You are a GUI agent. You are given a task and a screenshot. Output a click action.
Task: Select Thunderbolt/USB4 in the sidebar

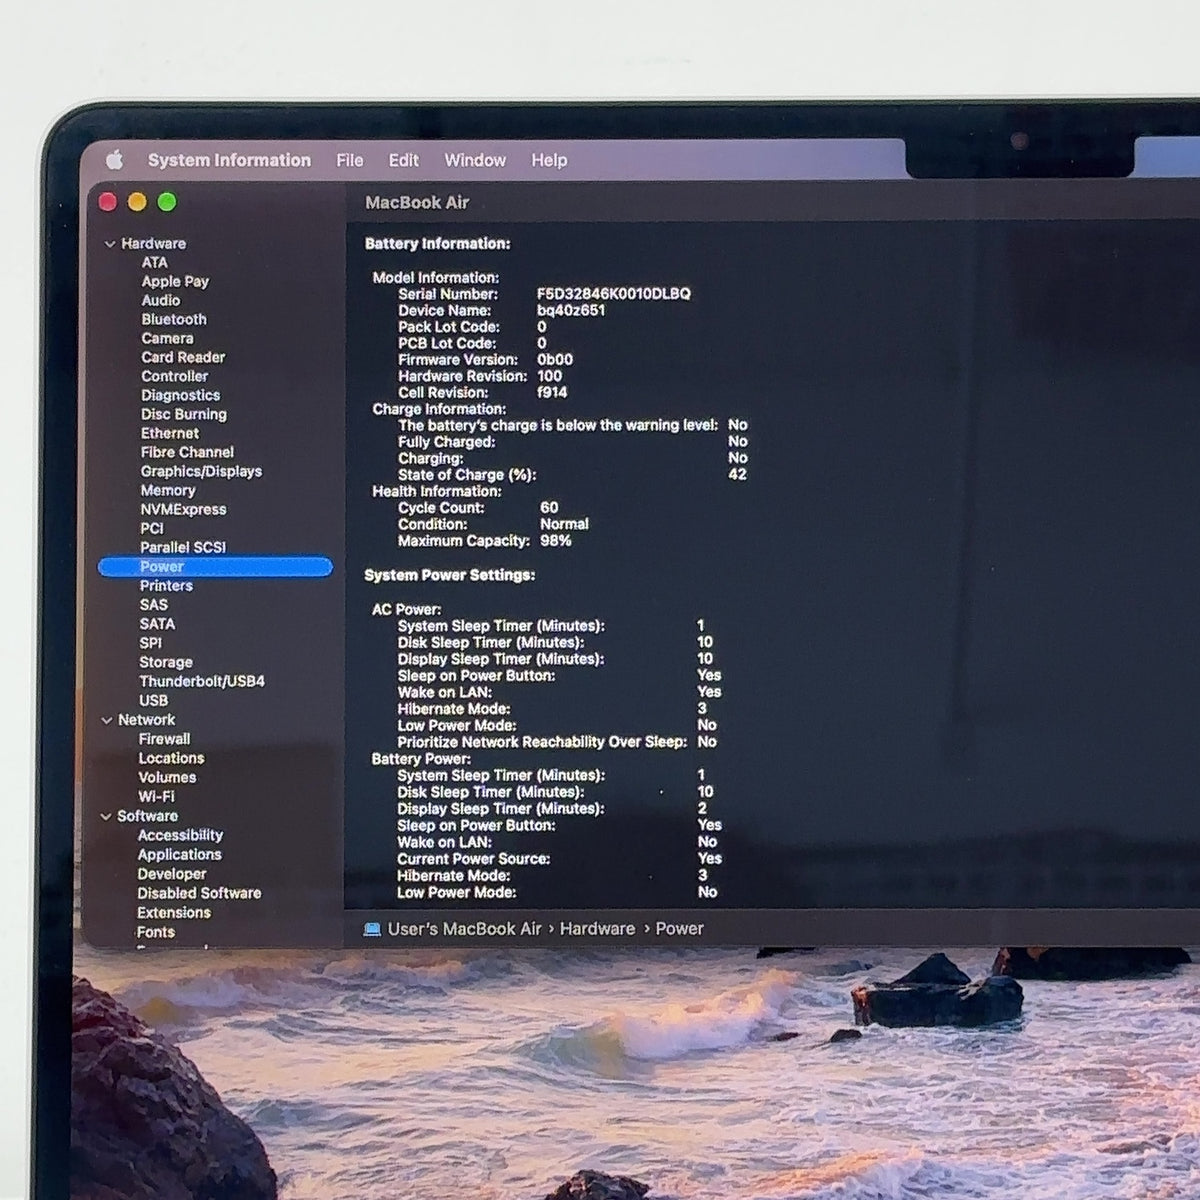tap(202, 682)
